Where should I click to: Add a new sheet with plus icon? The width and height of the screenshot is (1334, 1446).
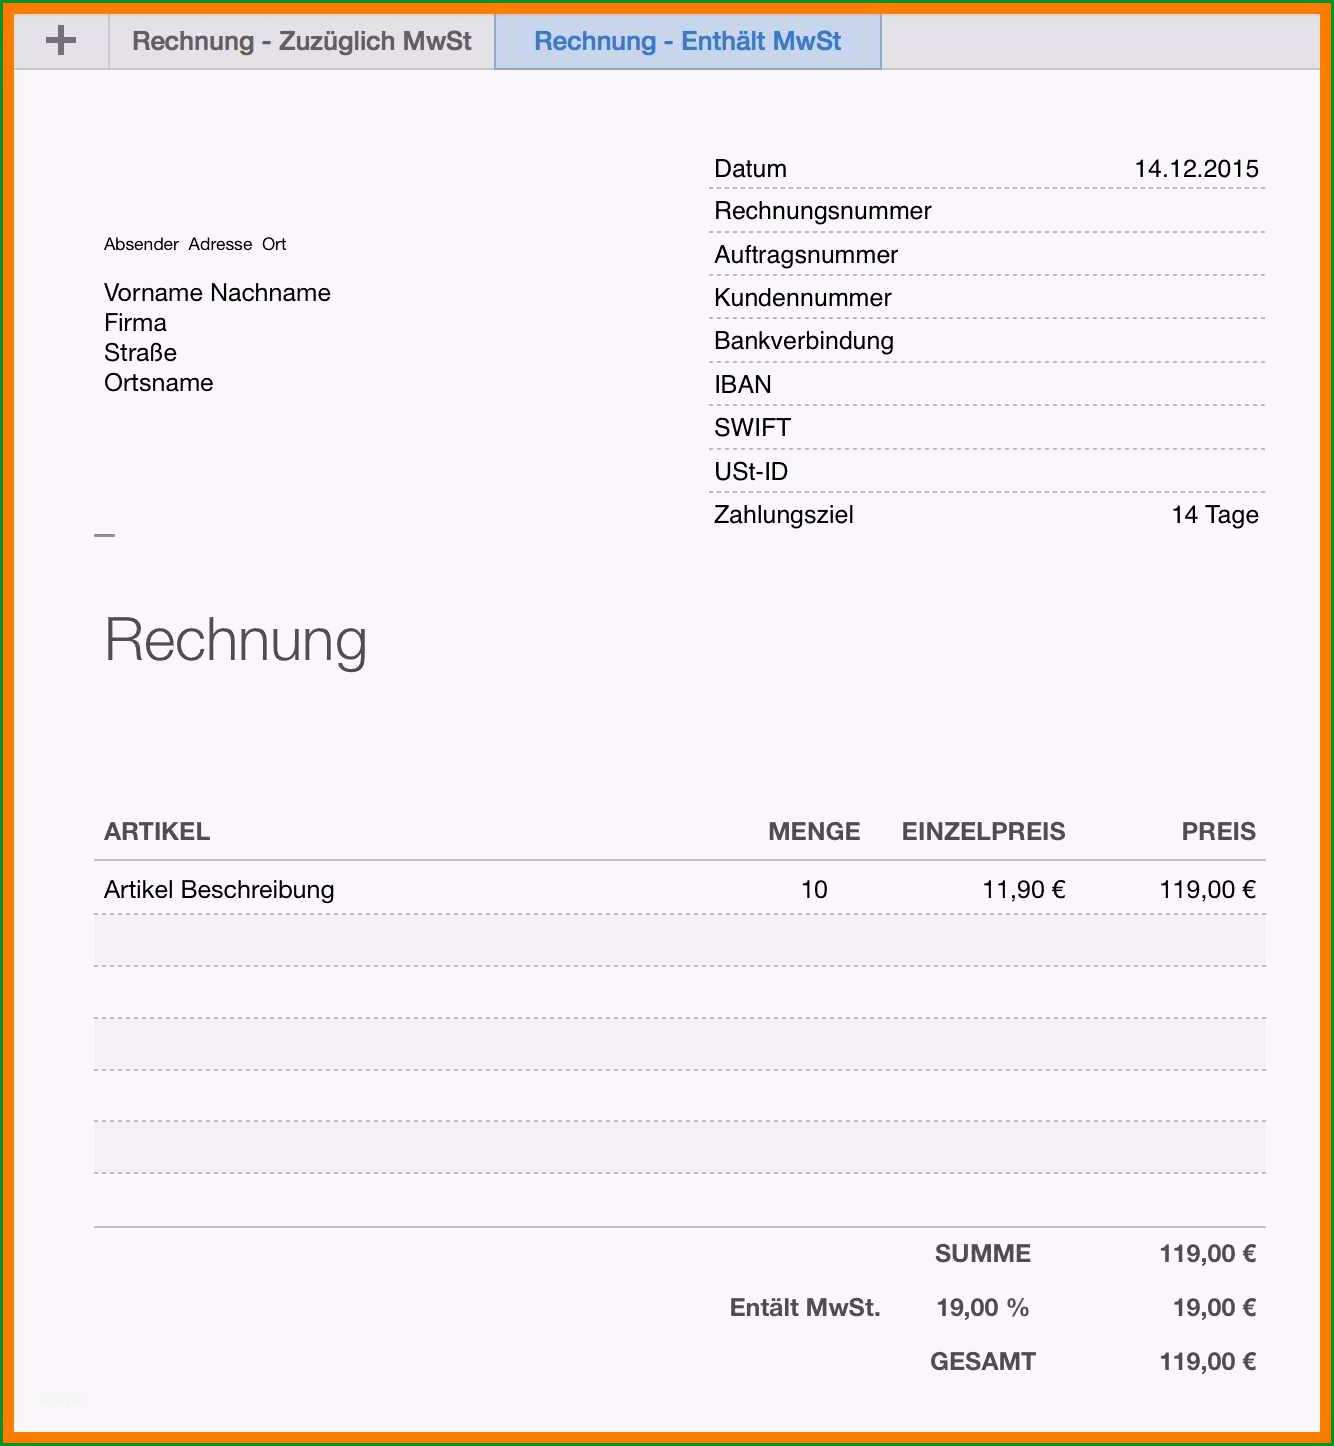point(61,41)
